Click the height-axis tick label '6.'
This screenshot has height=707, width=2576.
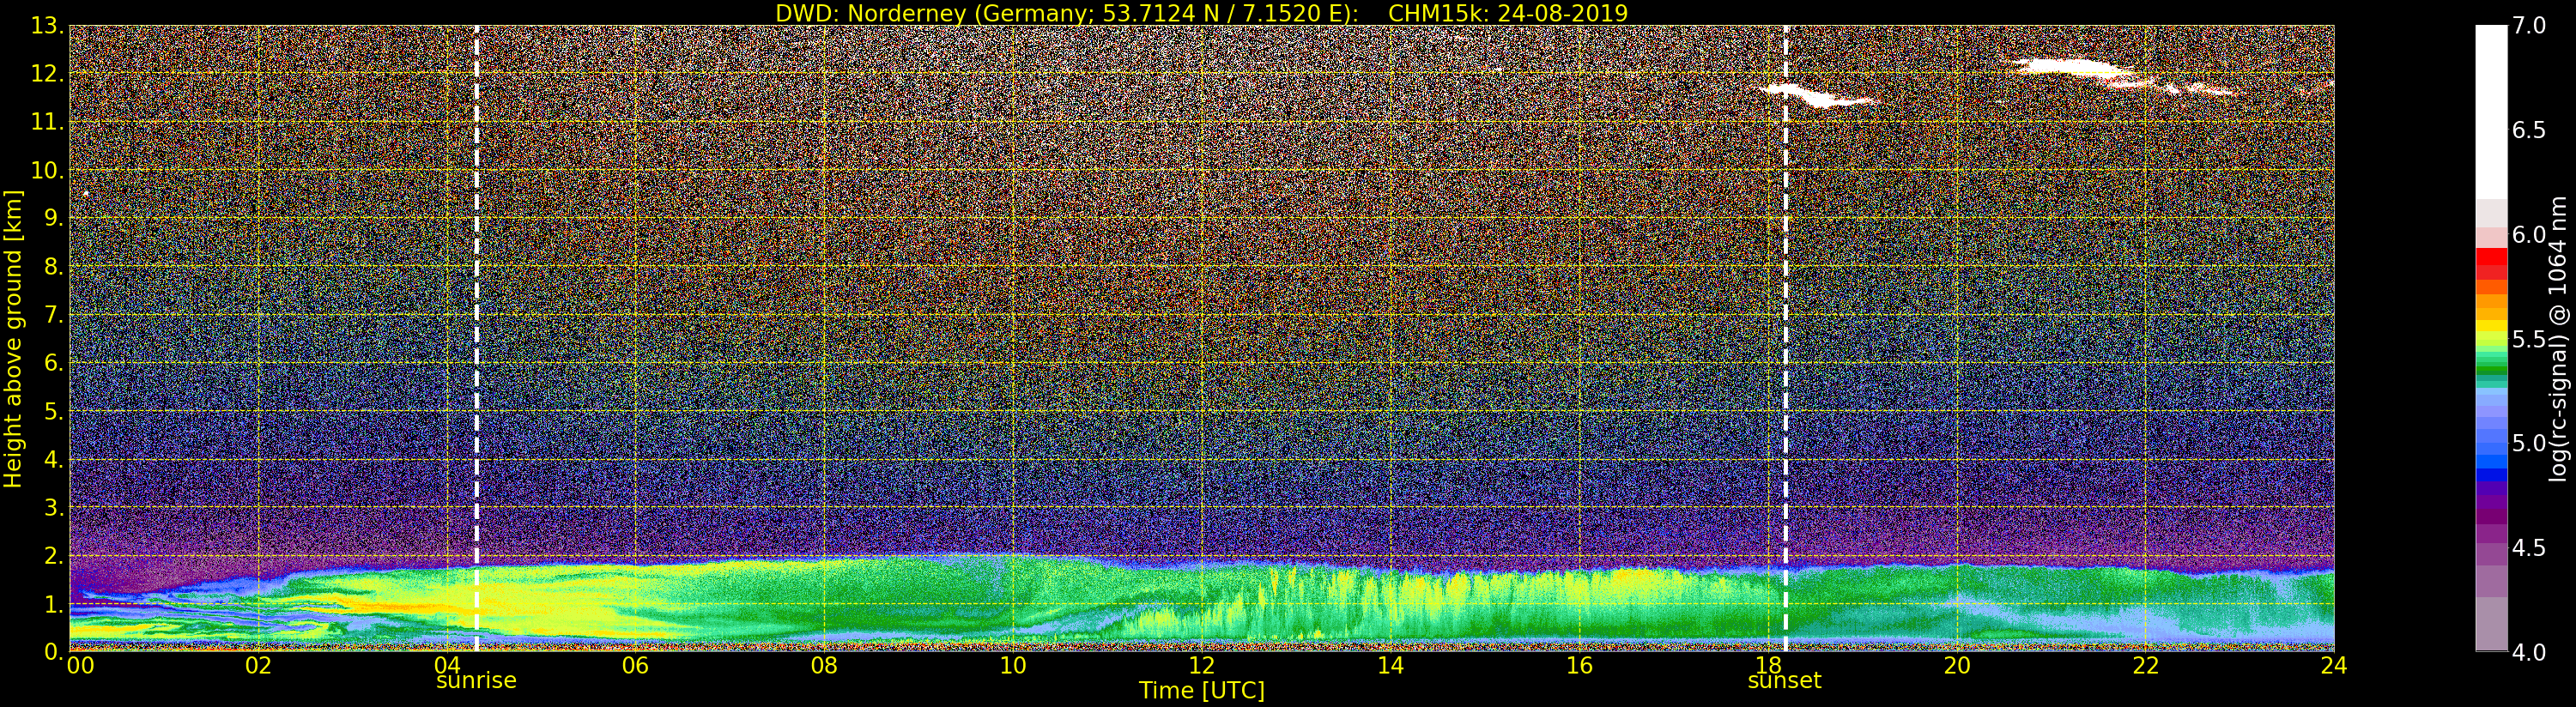pyautogui.click(x=53, y=363)
